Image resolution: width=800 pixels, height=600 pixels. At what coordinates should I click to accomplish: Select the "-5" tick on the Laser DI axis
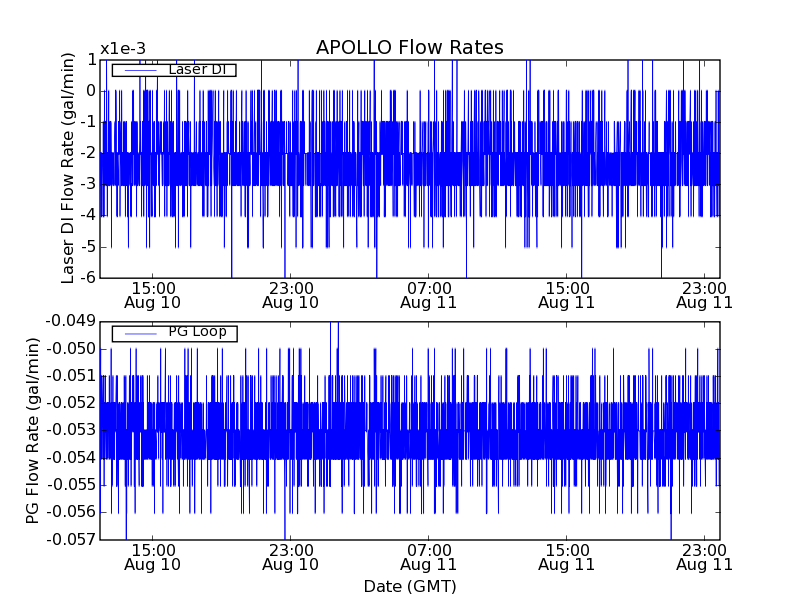pos(87,246)
